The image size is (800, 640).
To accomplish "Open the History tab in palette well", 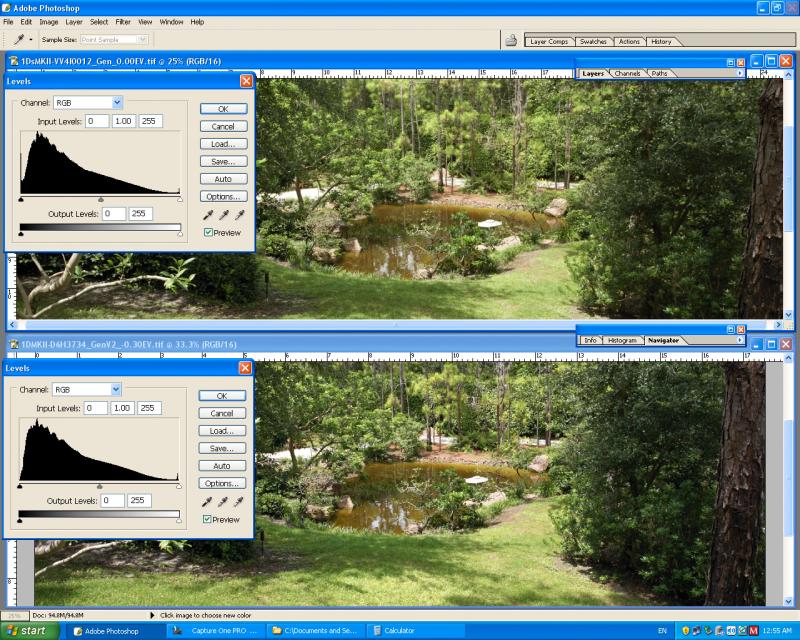I will coord(661,41).
